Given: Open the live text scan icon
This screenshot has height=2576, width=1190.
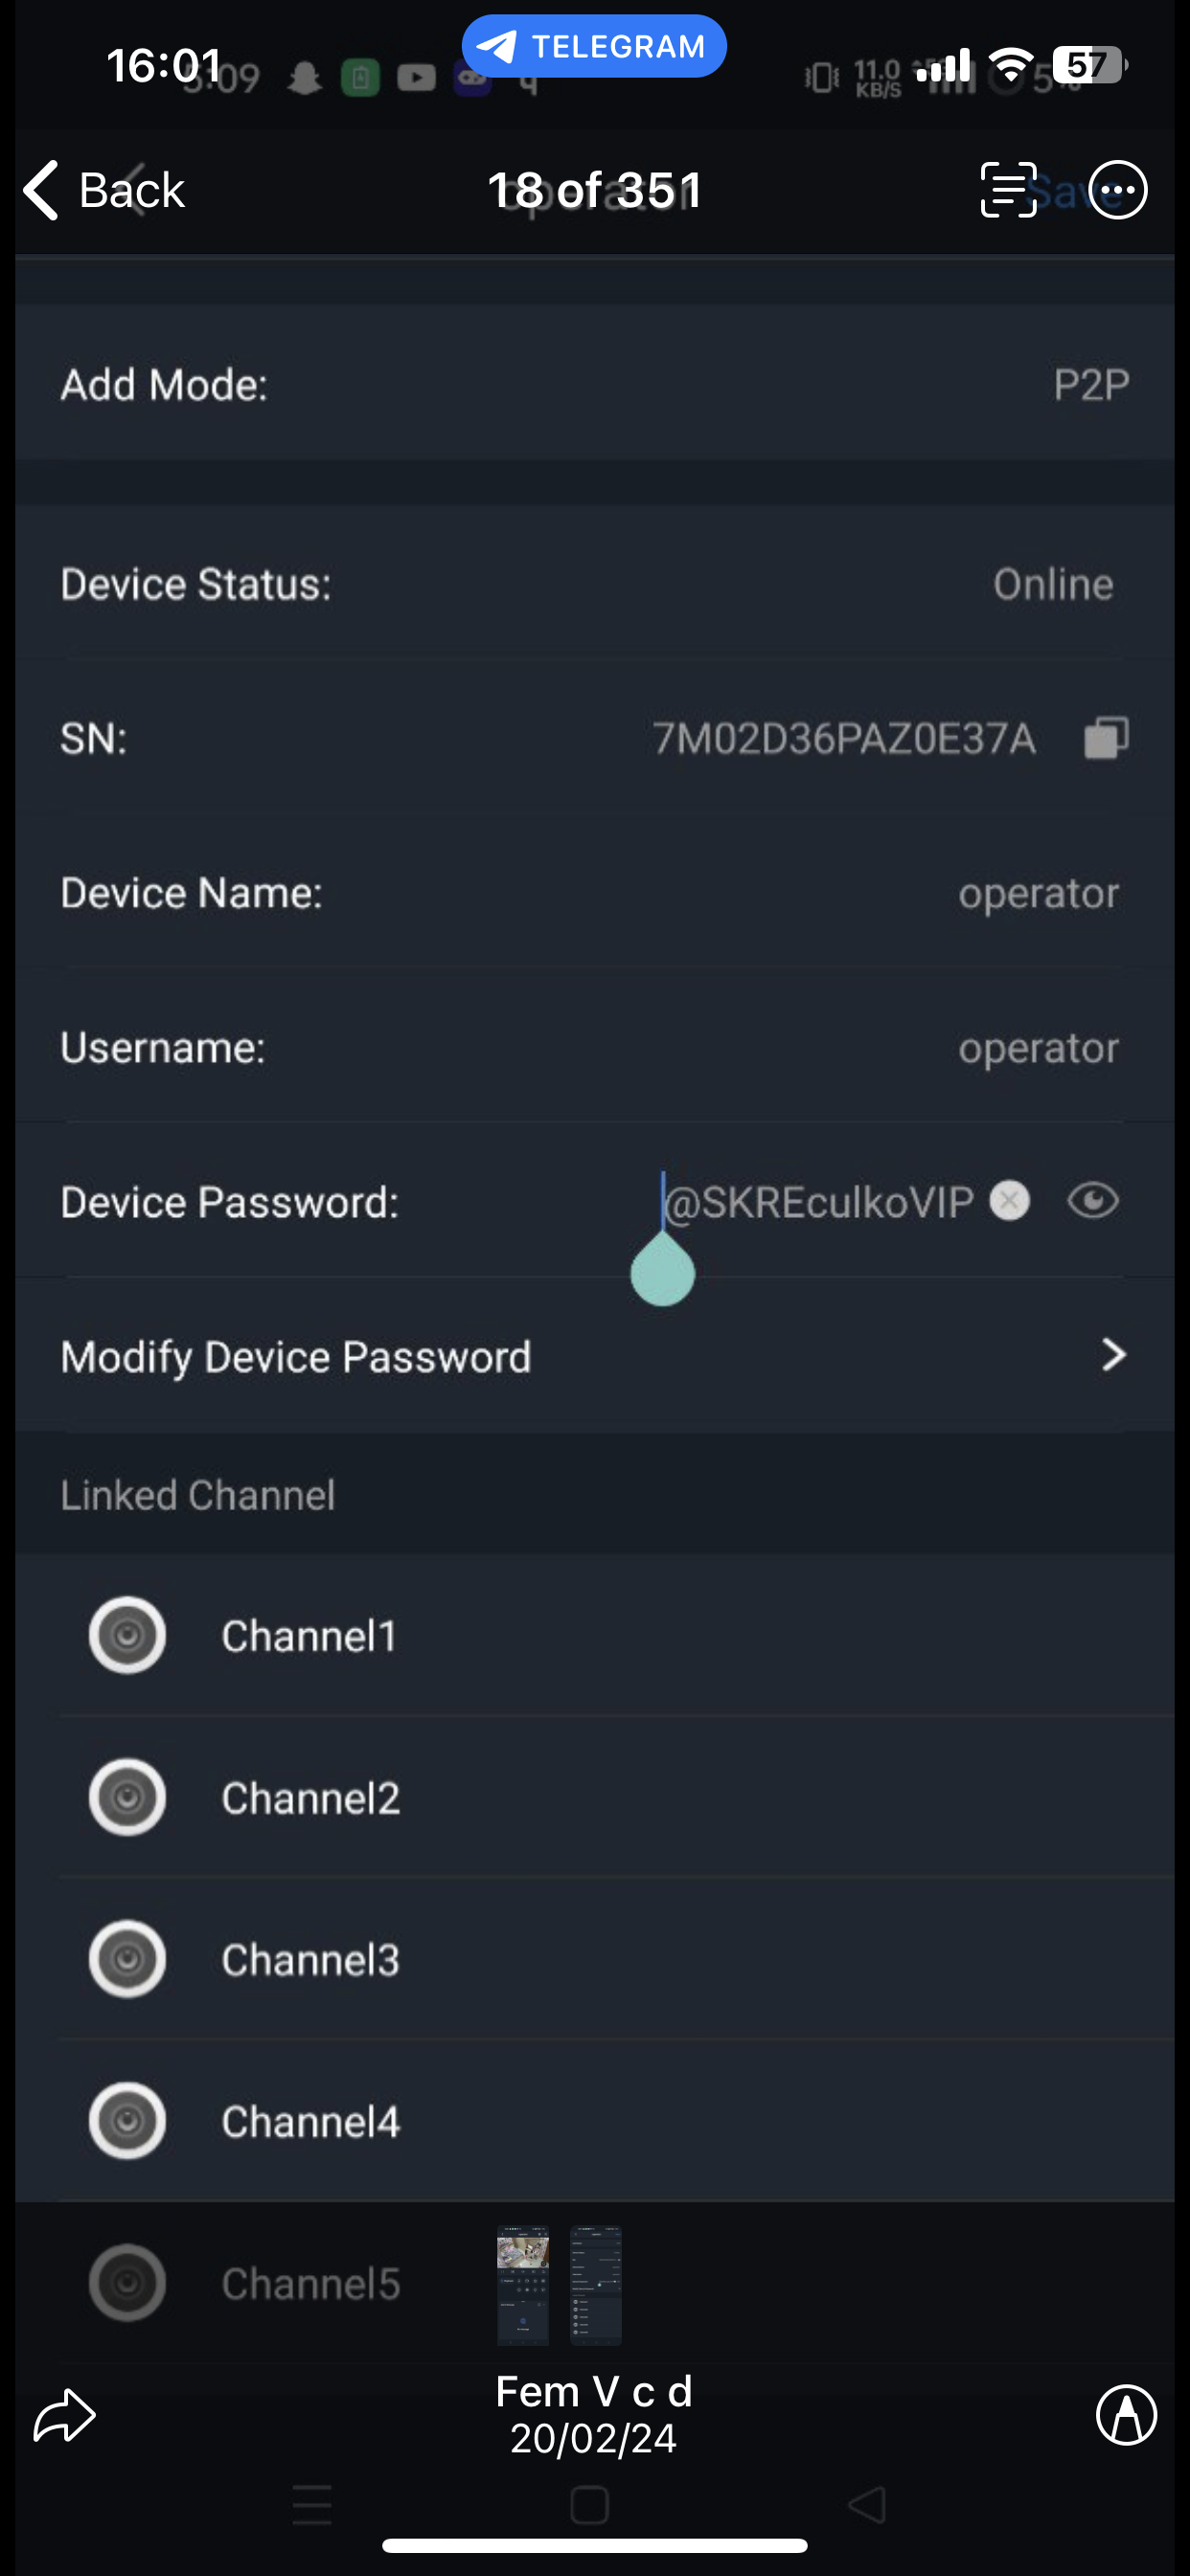Looking at the screenshot, I should (x=1008, y=190).
